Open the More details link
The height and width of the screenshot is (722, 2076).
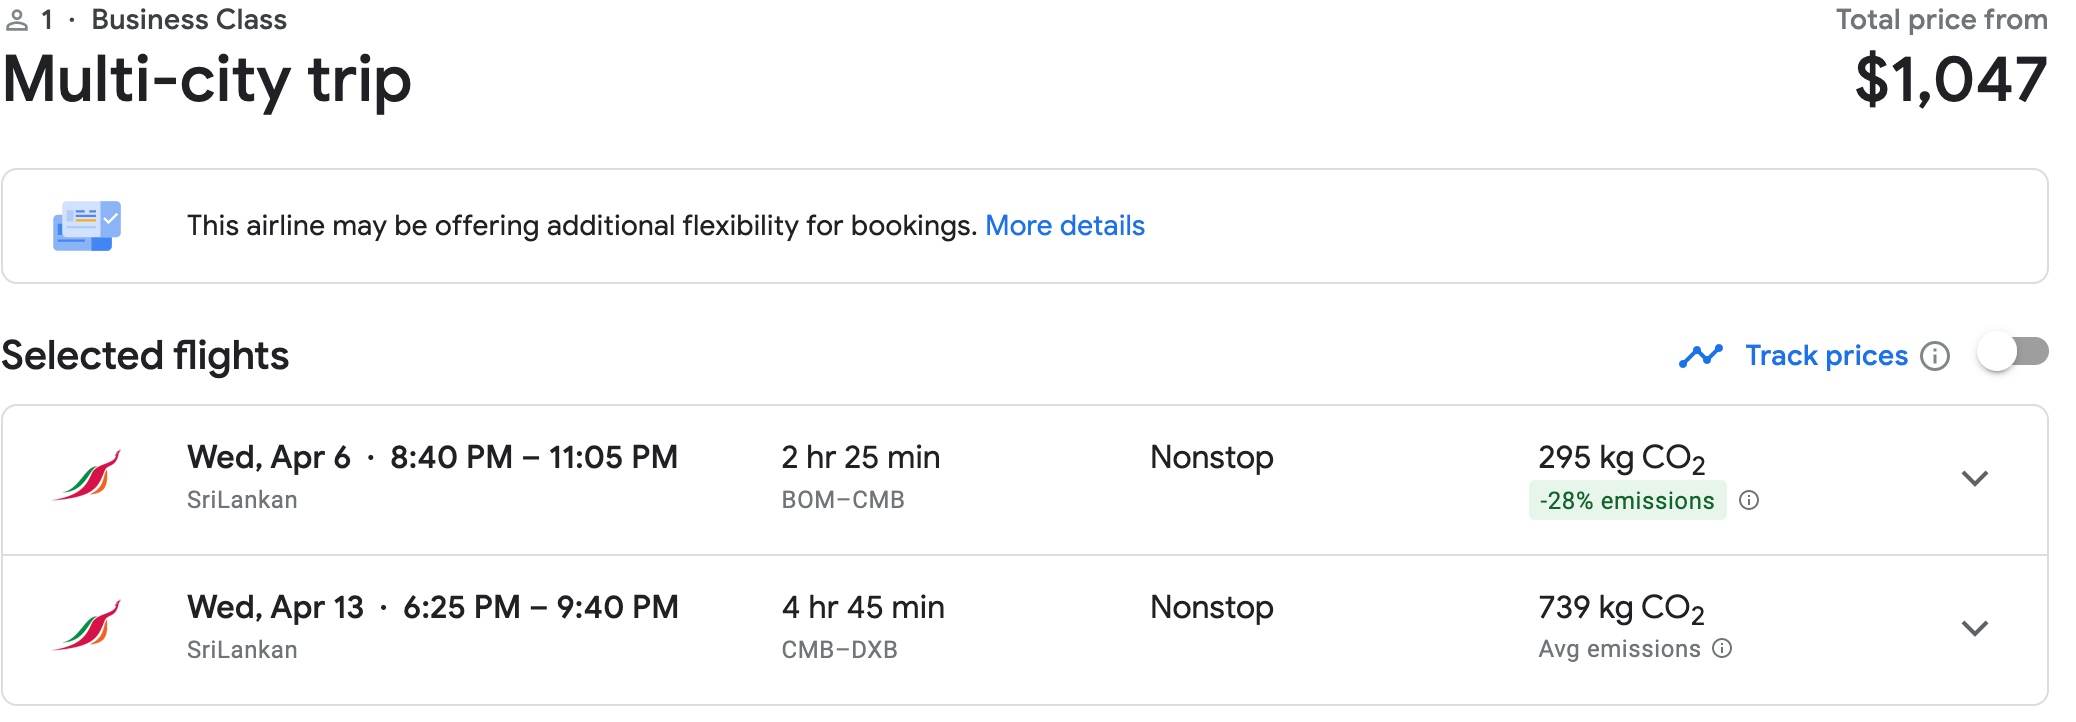pos(1065,225)
